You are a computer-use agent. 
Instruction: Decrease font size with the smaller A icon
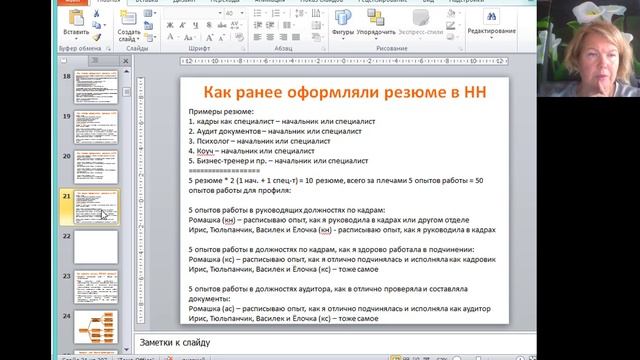coord(222,38)
